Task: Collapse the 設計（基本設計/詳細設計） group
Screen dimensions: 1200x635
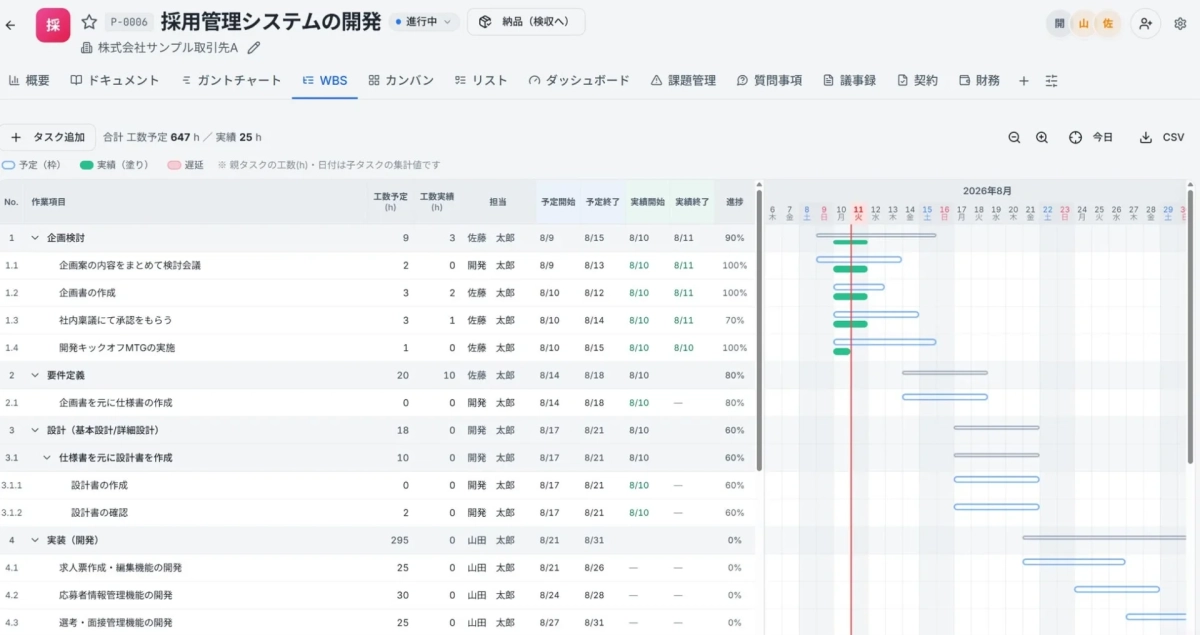Action: (35, 430)
